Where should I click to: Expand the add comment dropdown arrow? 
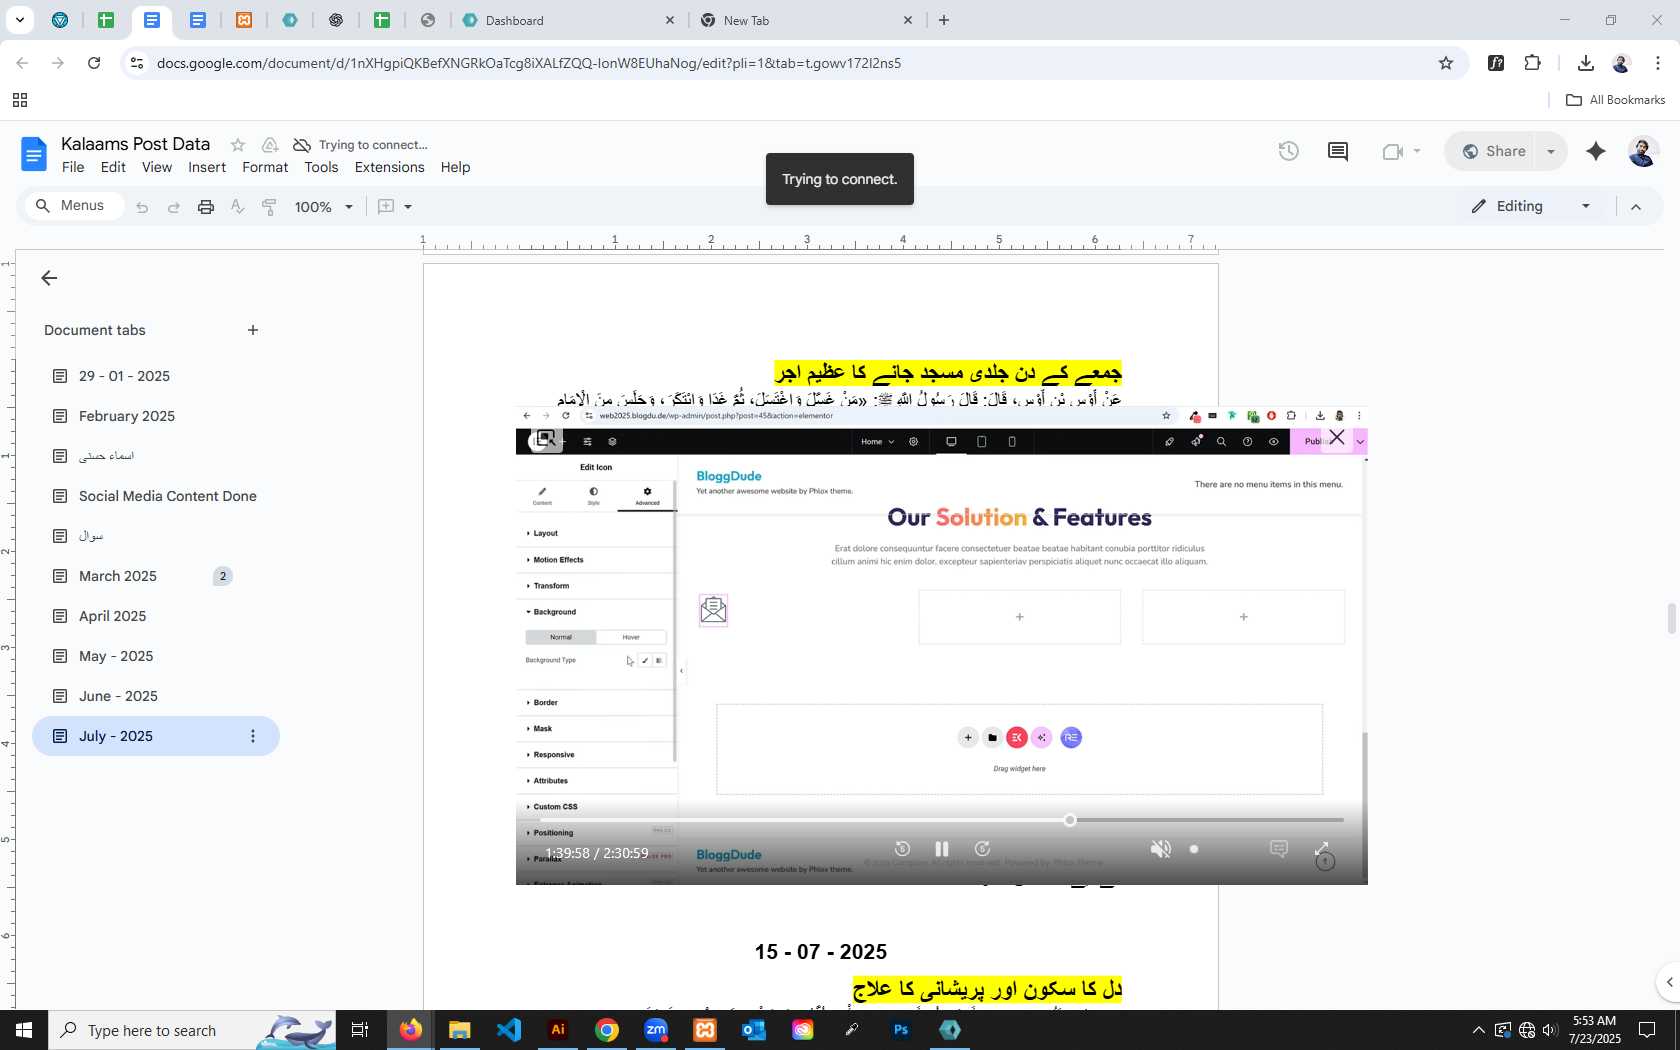pos(408,207)
